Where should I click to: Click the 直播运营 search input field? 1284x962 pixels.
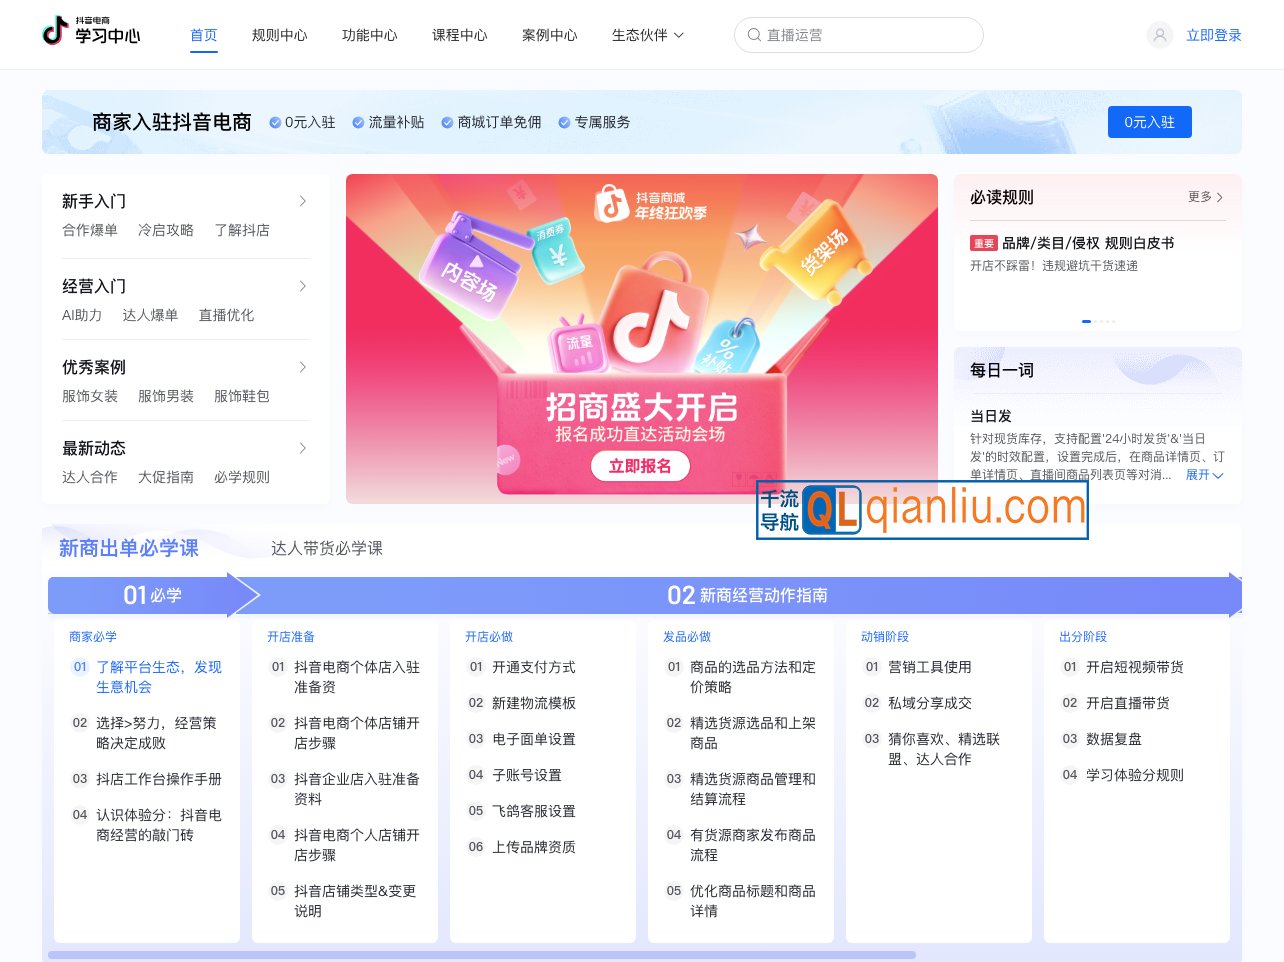pos(858,34)
